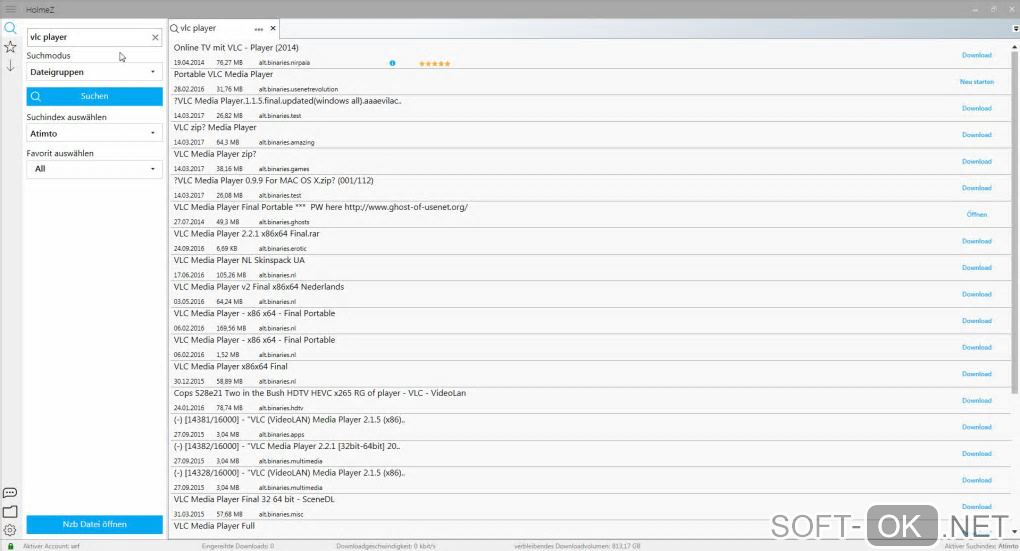Download ?VLC Media Player.1.1.5.final.updated entry
The image size is (1020, 551).
coord(976,109)
